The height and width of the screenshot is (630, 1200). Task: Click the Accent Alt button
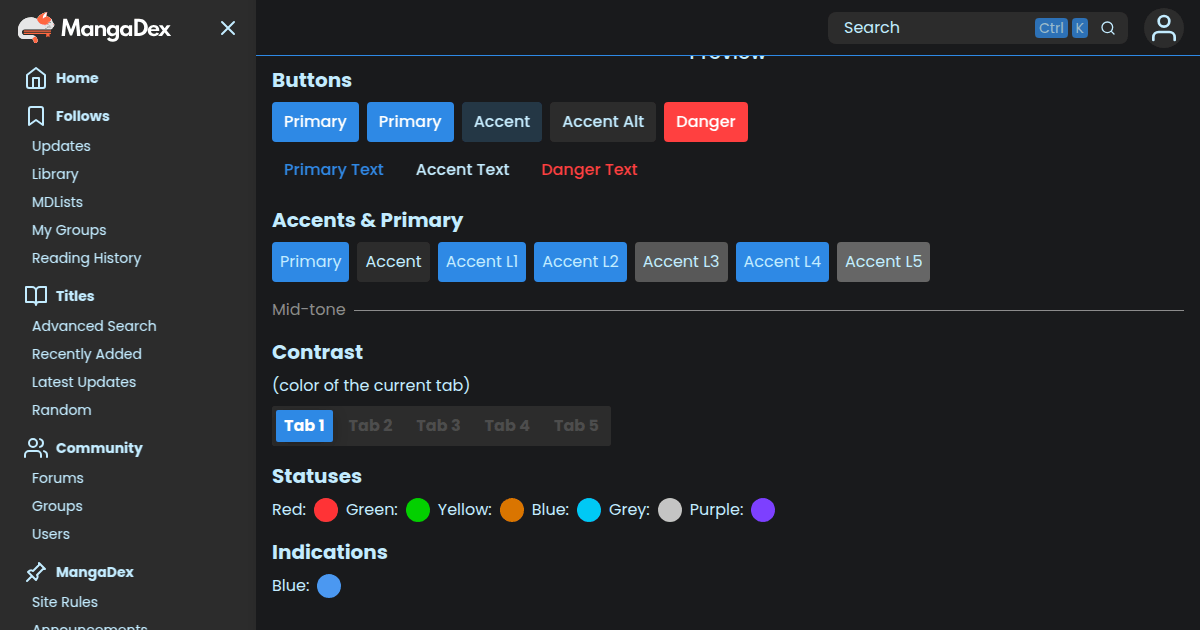click(603, 122)
